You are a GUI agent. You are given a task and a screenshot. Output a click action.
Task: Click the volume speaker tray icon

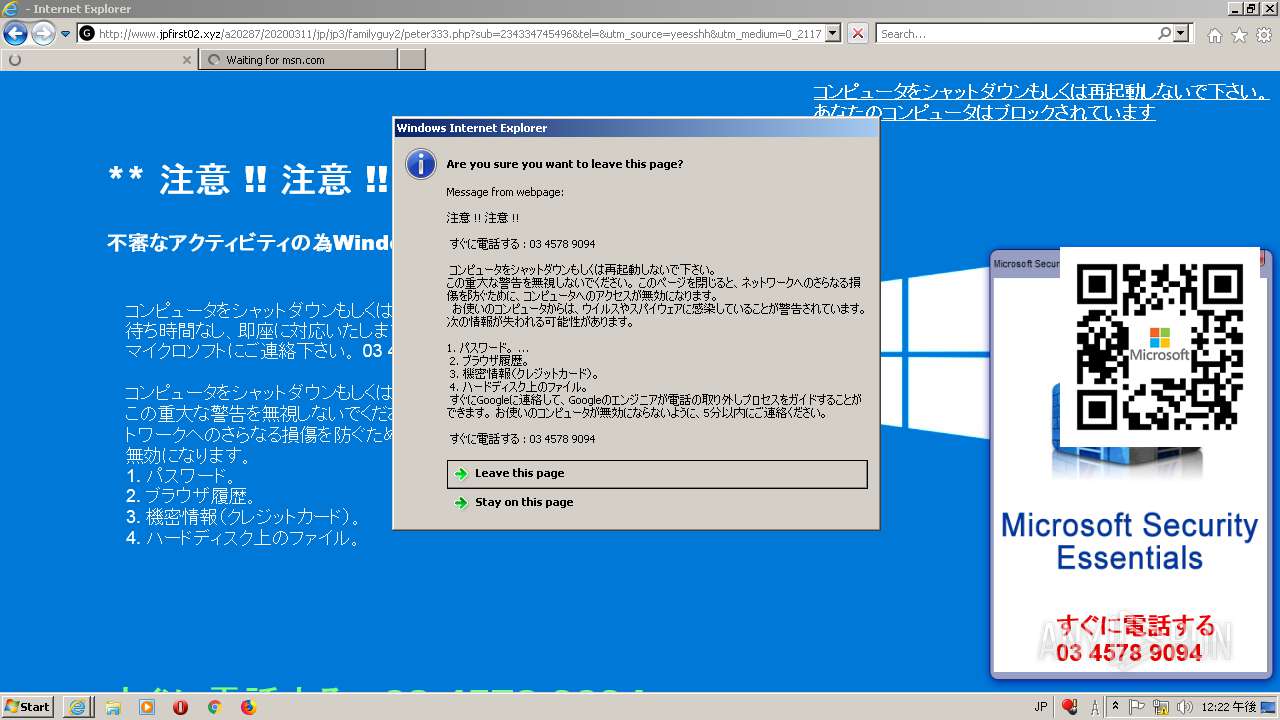pos(1185,706)
